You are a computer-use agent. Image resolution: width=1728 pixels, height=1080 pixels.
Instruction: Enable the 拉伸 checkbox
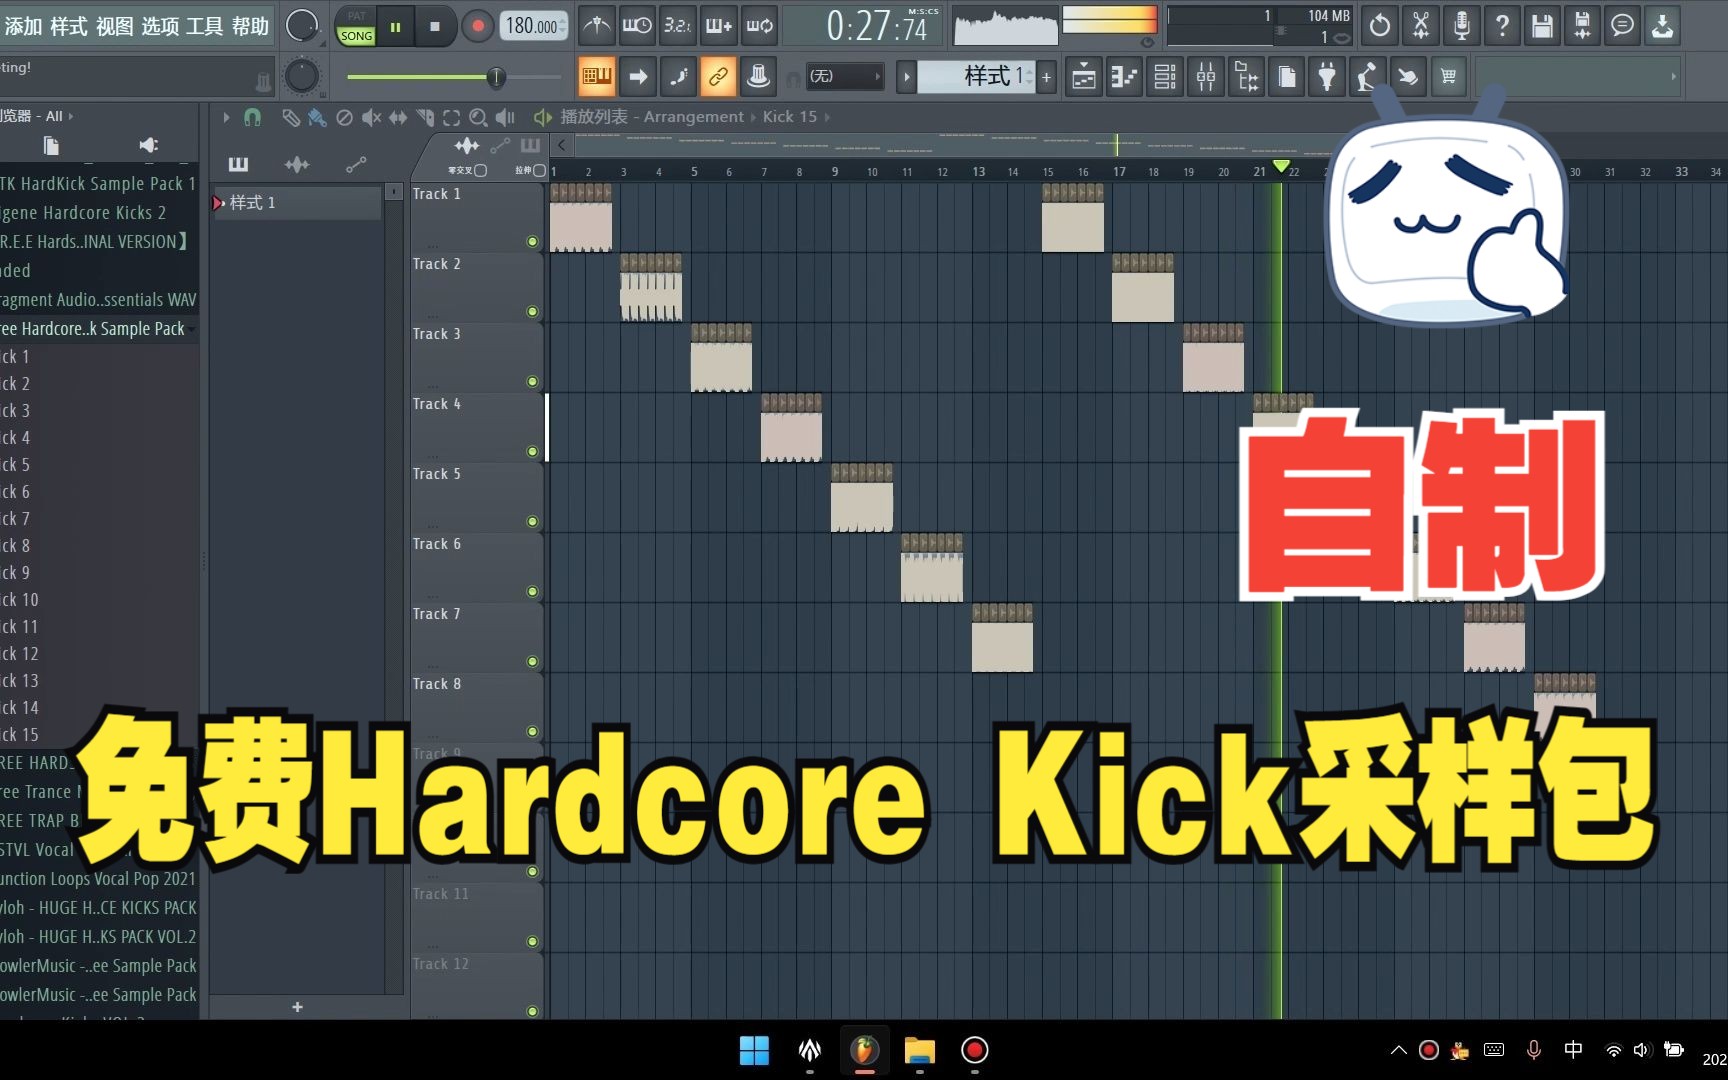(x=540, y=170)
